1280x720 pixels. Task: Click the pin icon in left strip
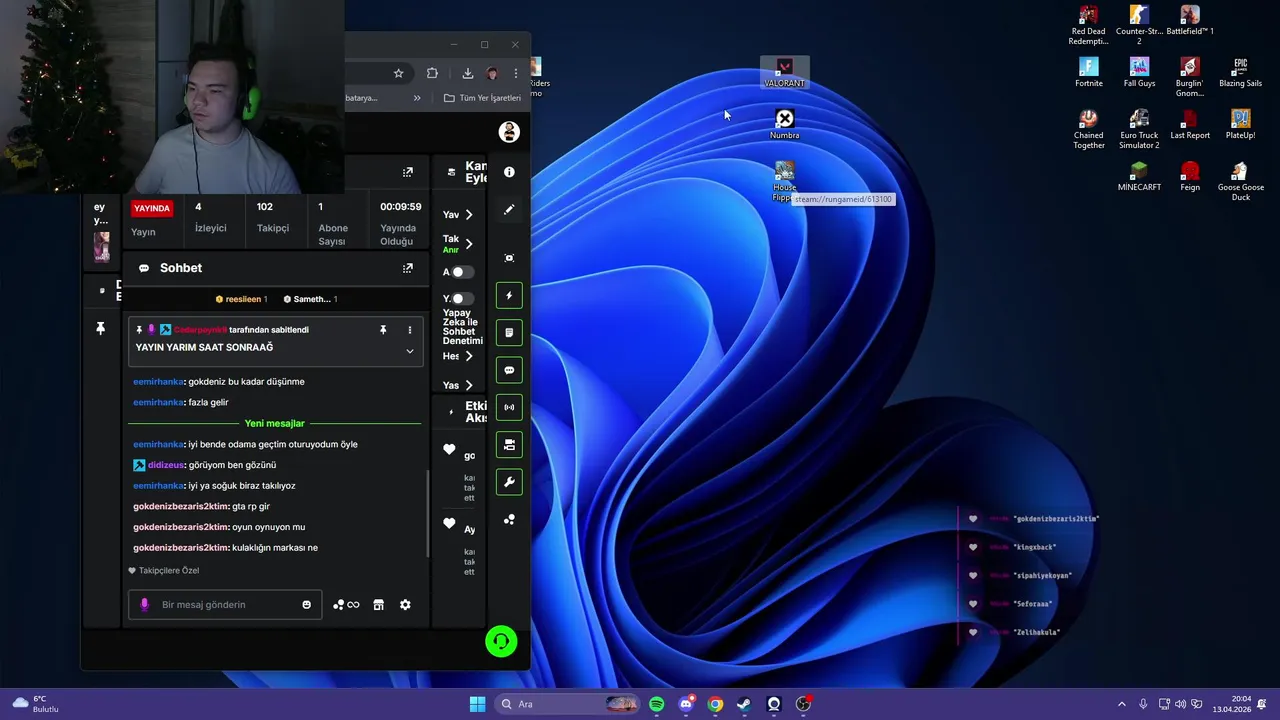[100, 328]
